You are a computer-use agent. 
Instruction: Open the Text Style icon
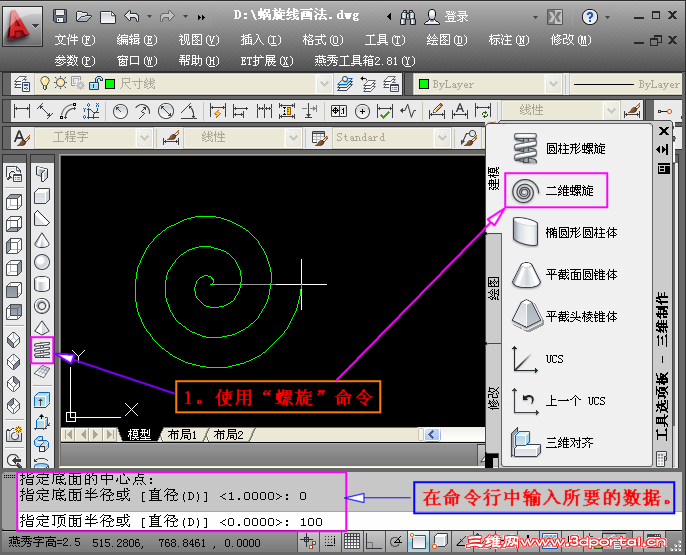point(21,138)
